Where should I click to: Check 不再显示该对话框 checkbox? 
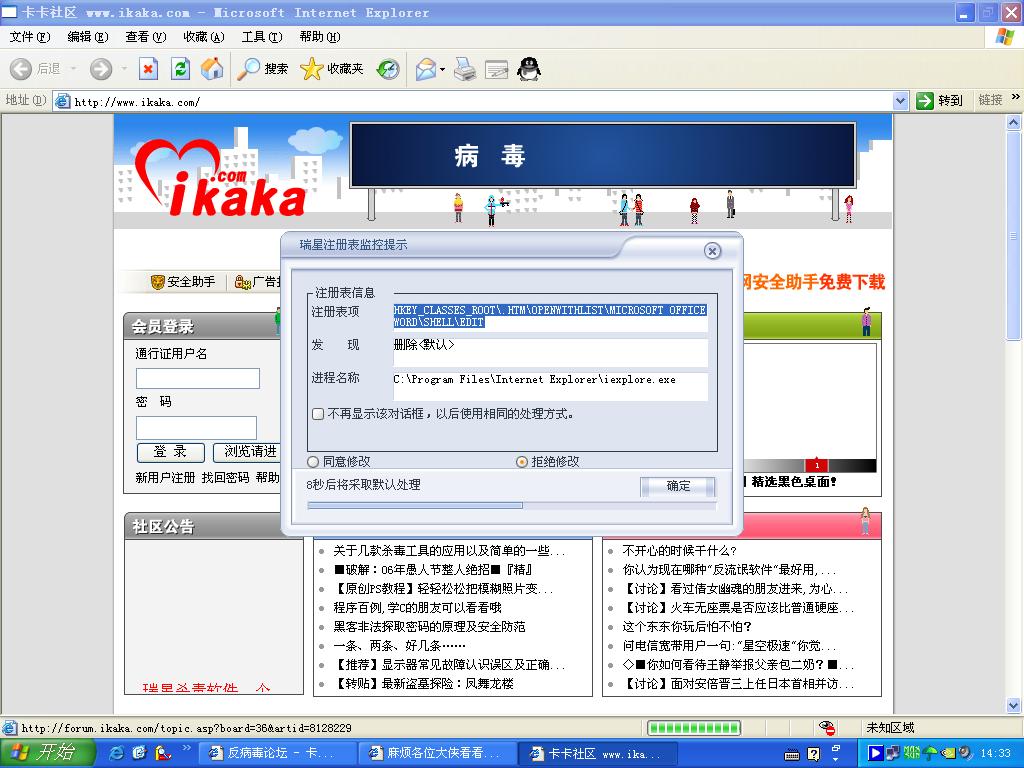[318, 414]
